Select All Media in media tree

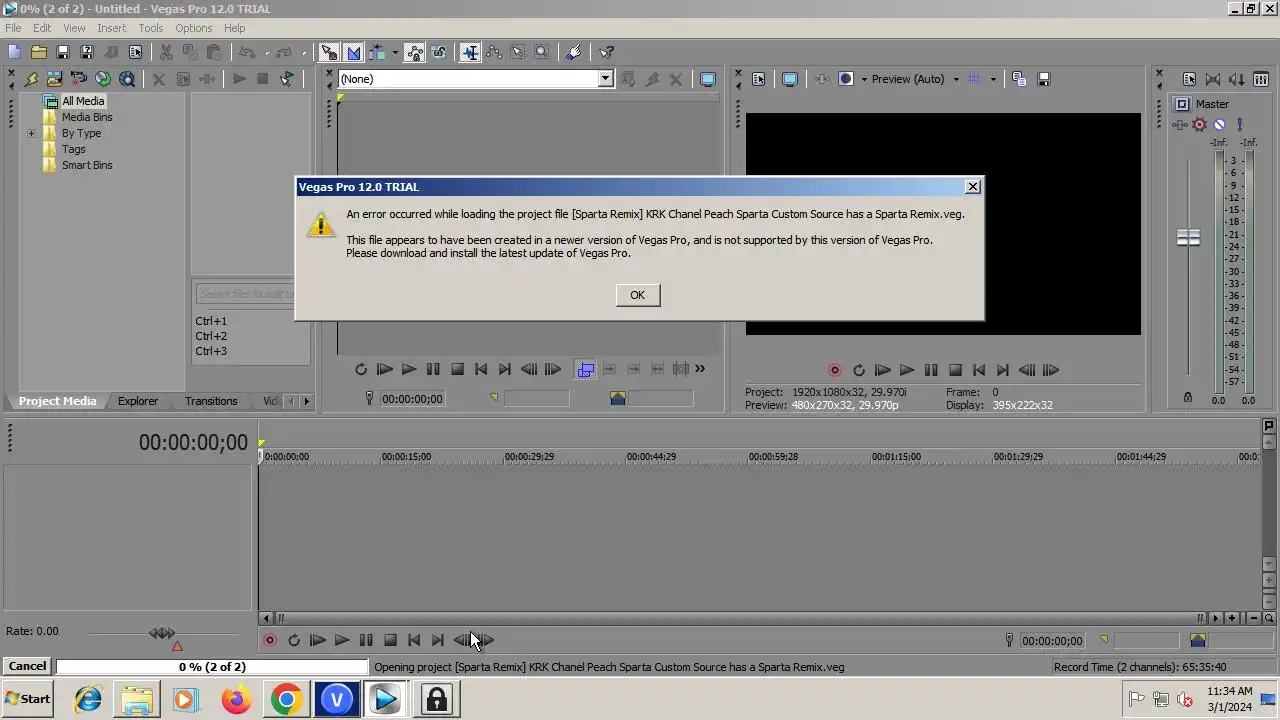coord(83,101)
